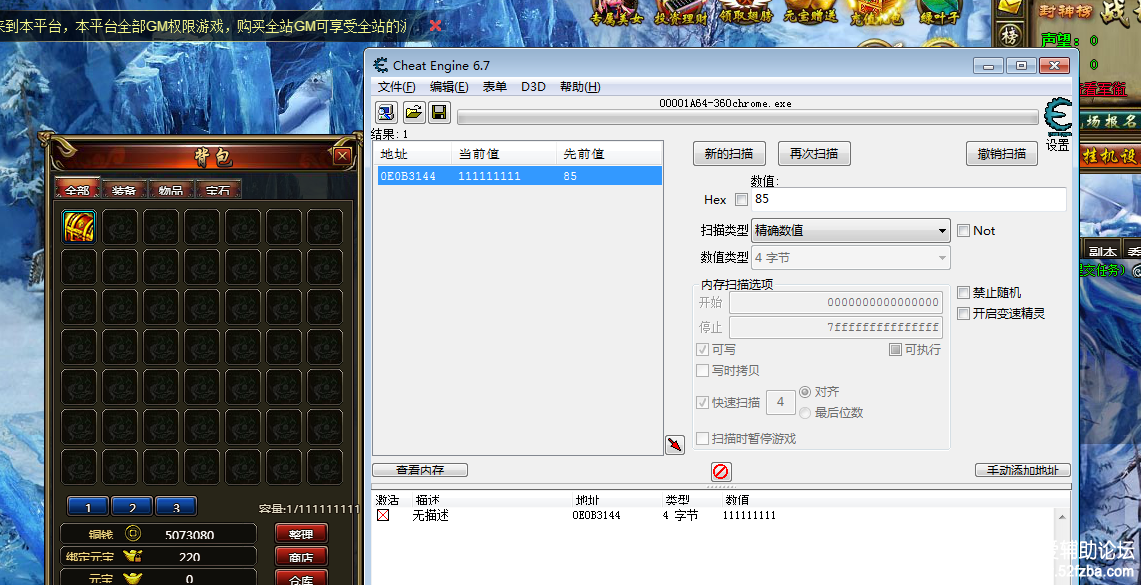1141x585 pixels.
Task: Click the 领取翅膀 game icon
Action: (x=745, y=12)
